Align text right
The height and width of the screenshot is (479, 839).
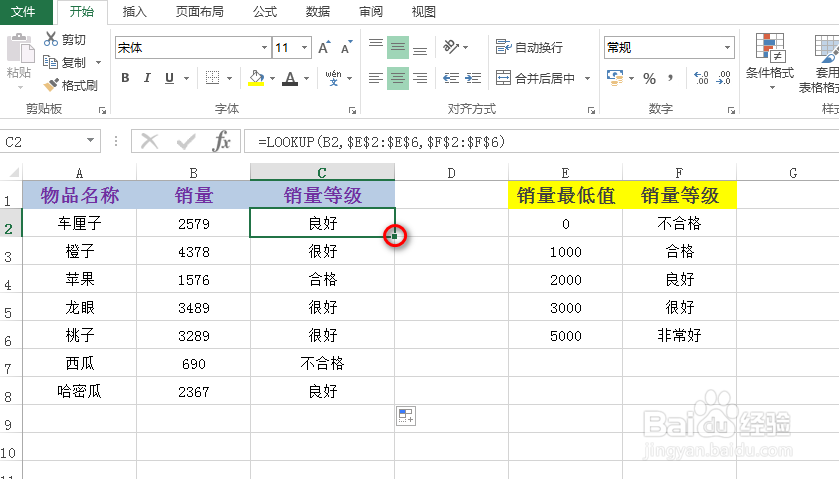[420, 78]
